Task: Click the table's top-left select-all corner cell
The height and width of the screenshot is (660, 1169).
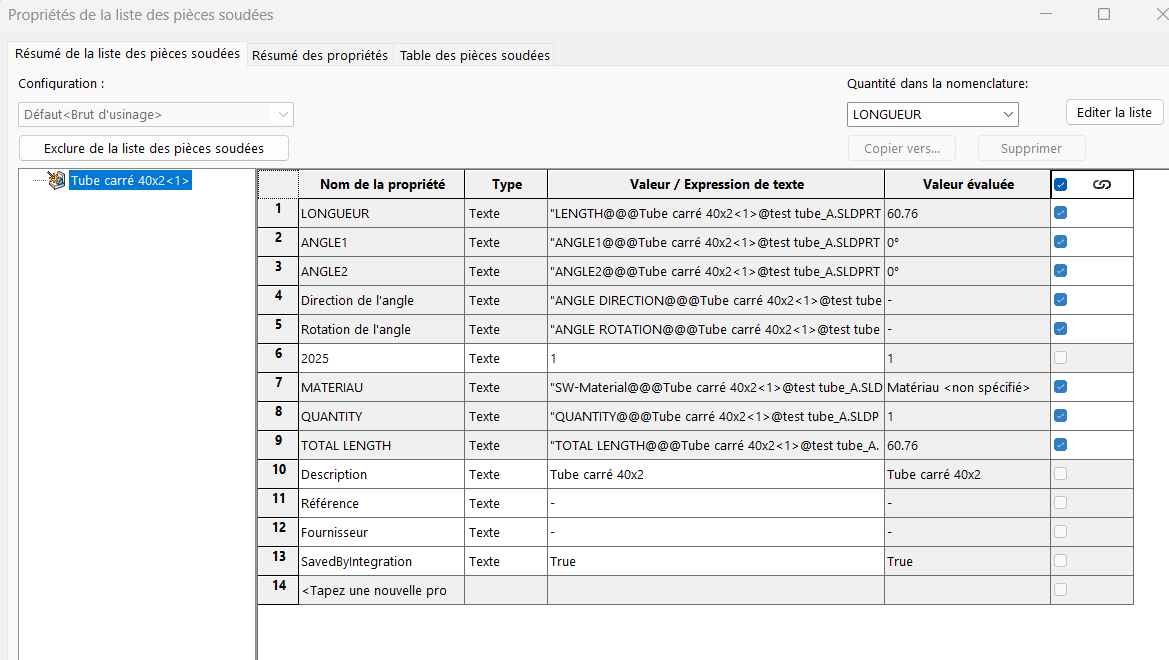Action: (x=278, y=184)
